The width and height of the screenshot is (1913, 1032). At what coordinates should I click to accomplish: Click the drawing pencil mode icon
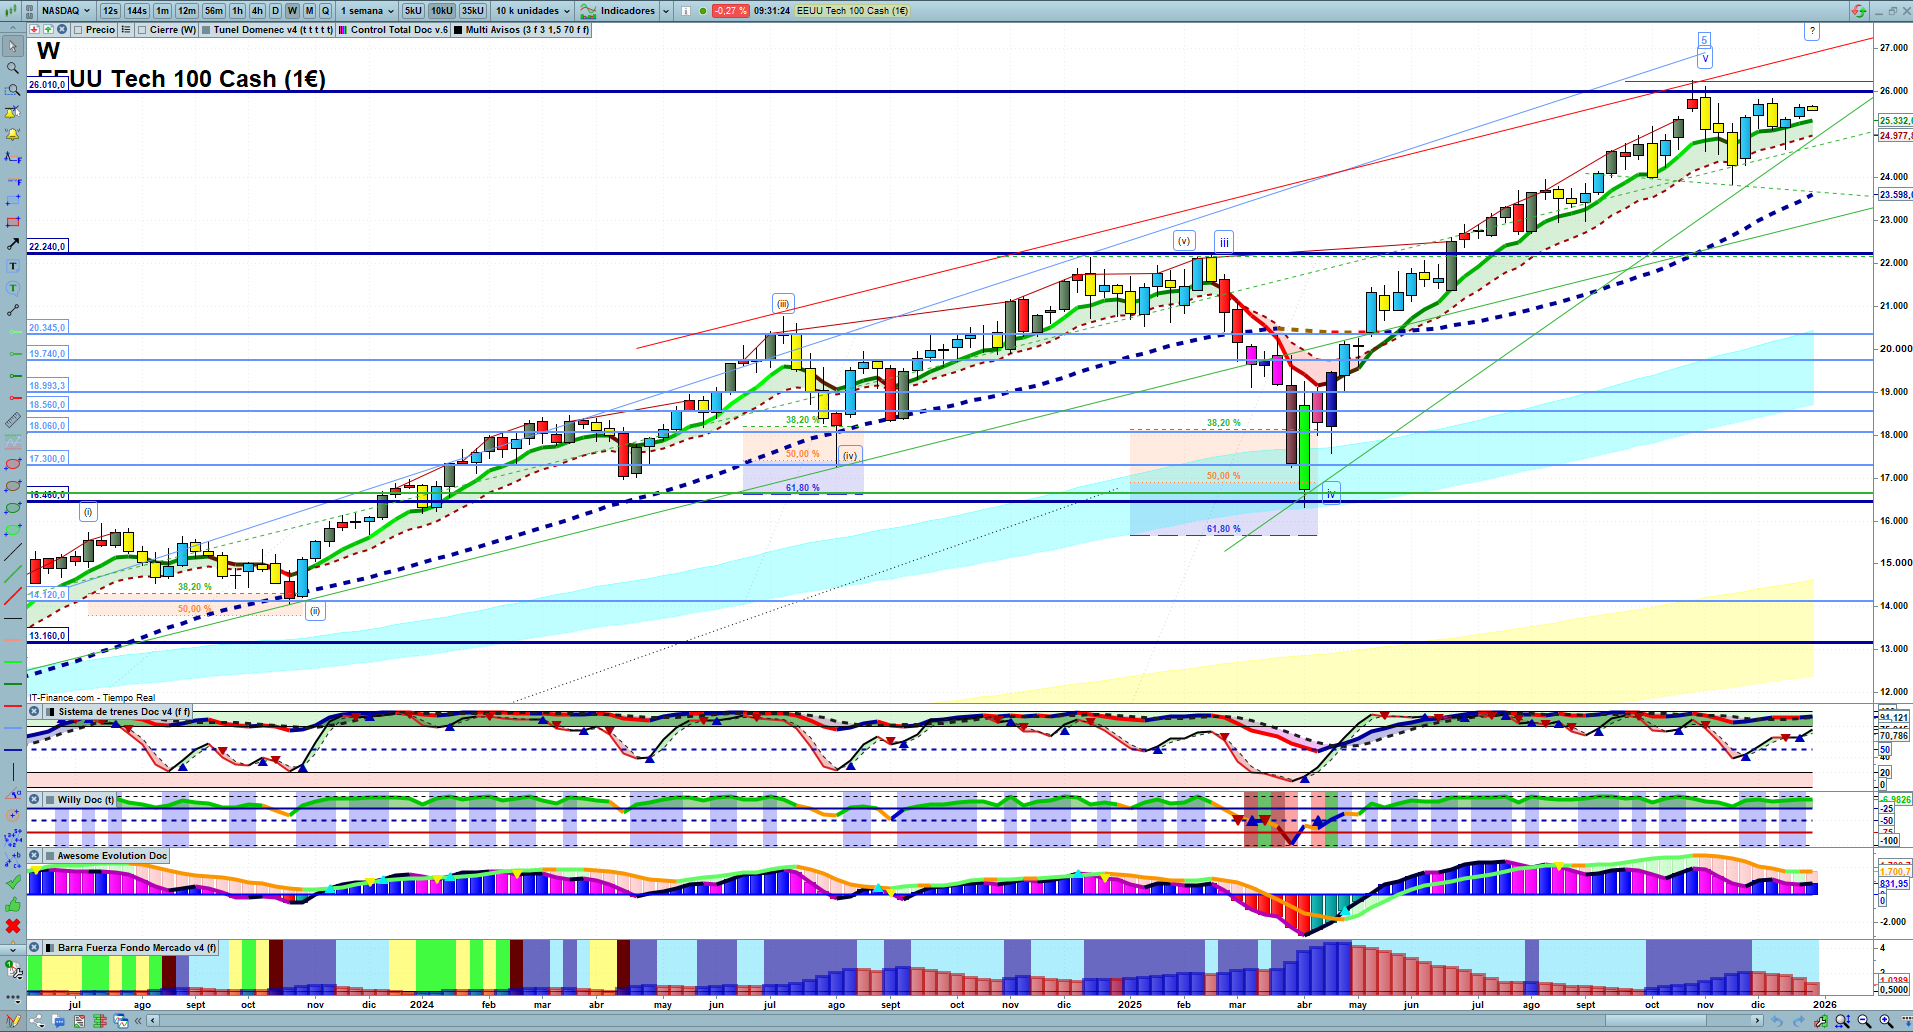pos(13,1021)
